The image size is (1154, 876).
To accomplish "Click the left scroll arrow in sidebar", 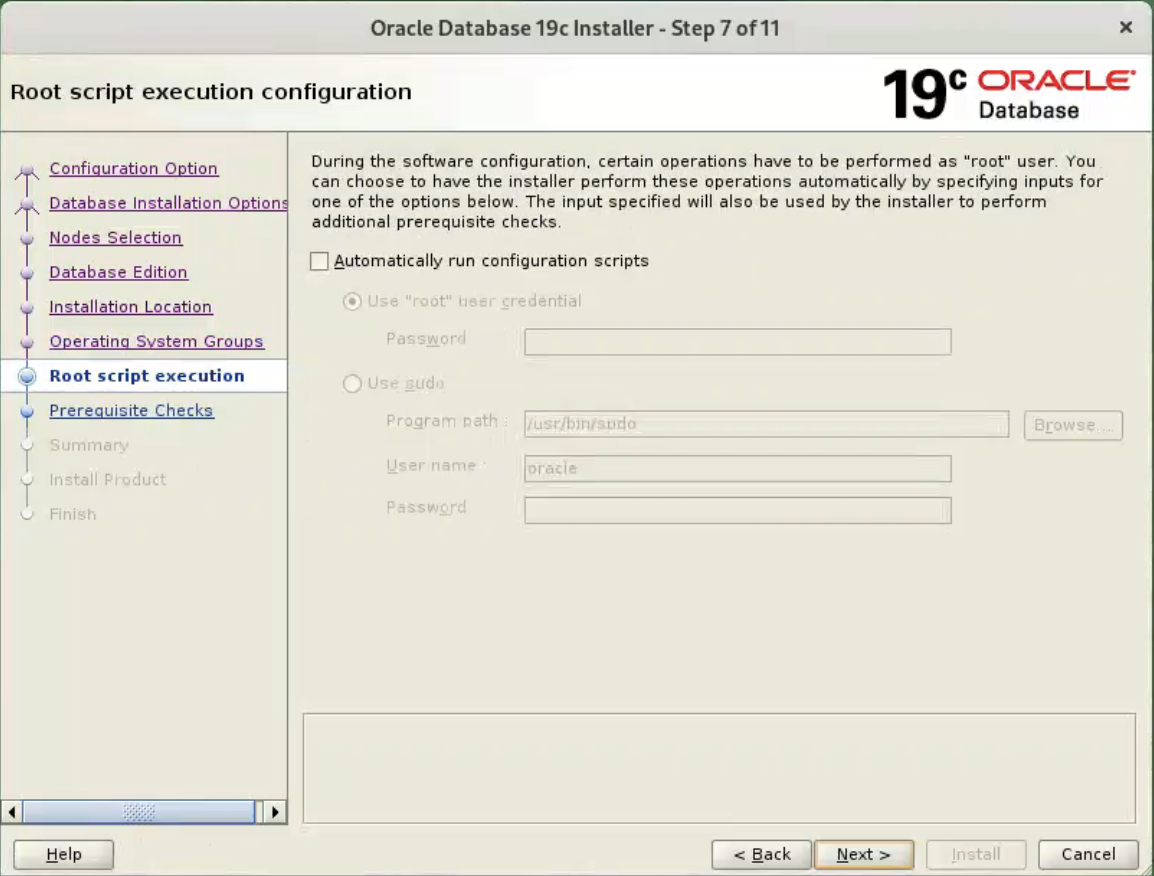I will (12, 812).
